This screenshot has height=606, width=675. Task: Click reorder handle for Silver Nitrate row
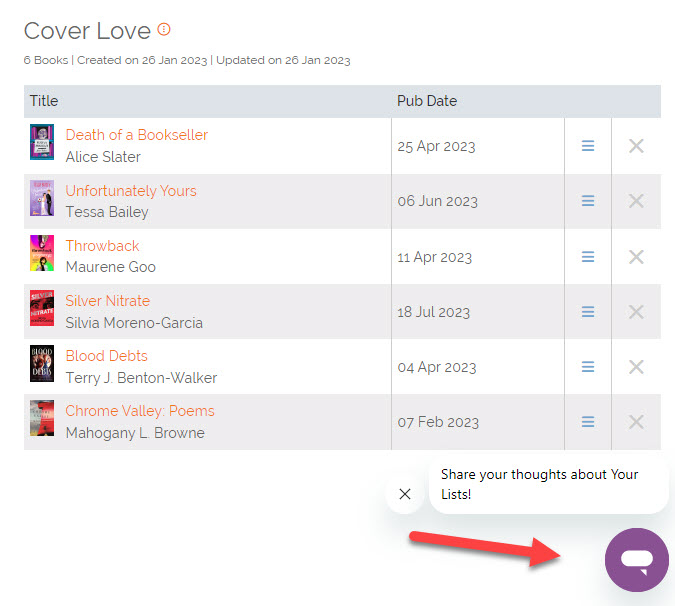coord(588,312)
